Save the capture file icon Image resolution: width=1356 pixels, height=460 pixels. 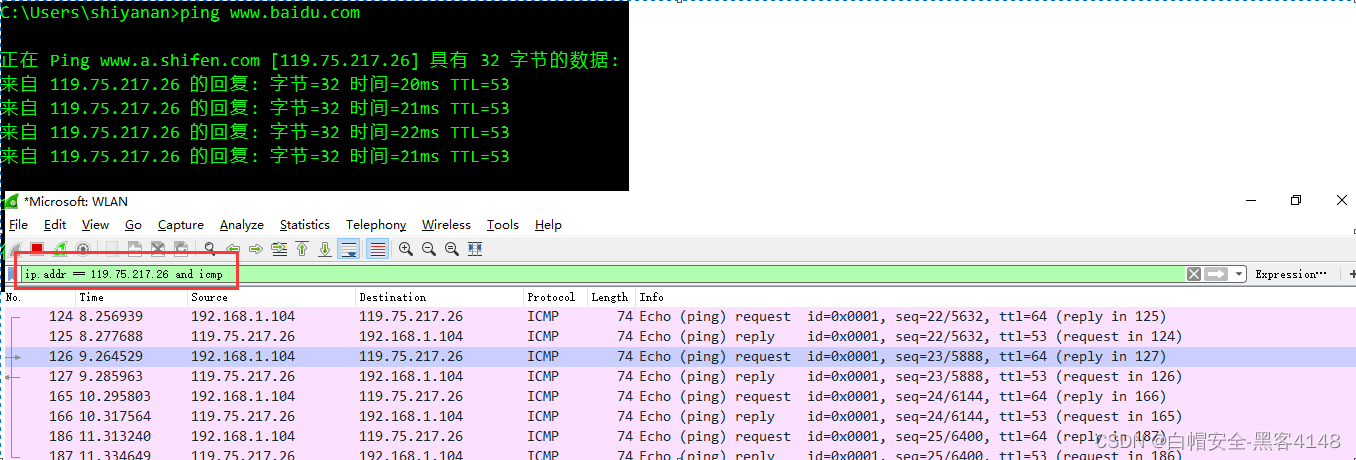(x=134, y=249)
